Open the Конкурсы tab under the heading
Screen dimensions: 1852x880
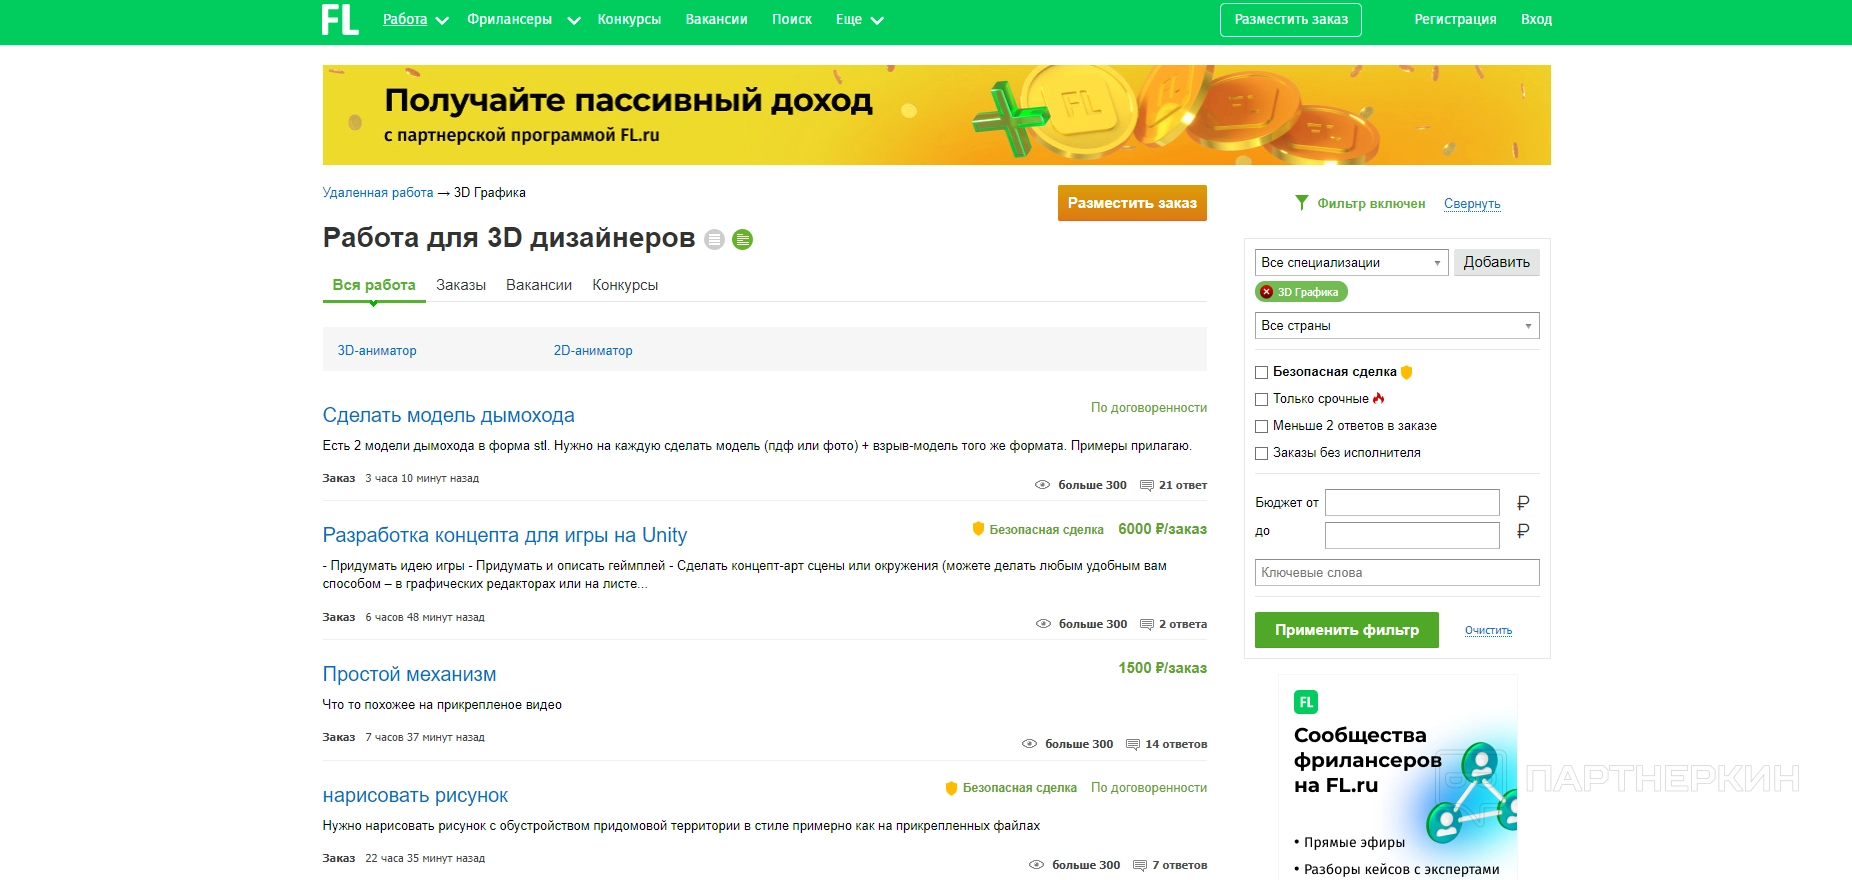(x=625, y=285)
